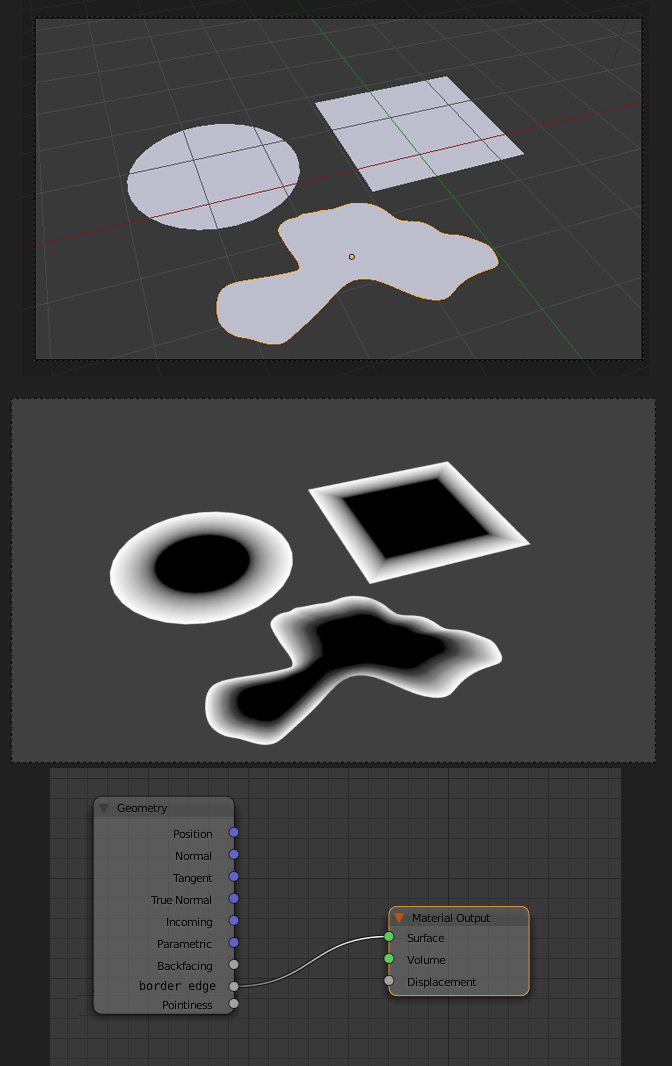Viewport: 672px width, 1066px height.
Task: Click the 'Surface' label
Action: (425, 938)
